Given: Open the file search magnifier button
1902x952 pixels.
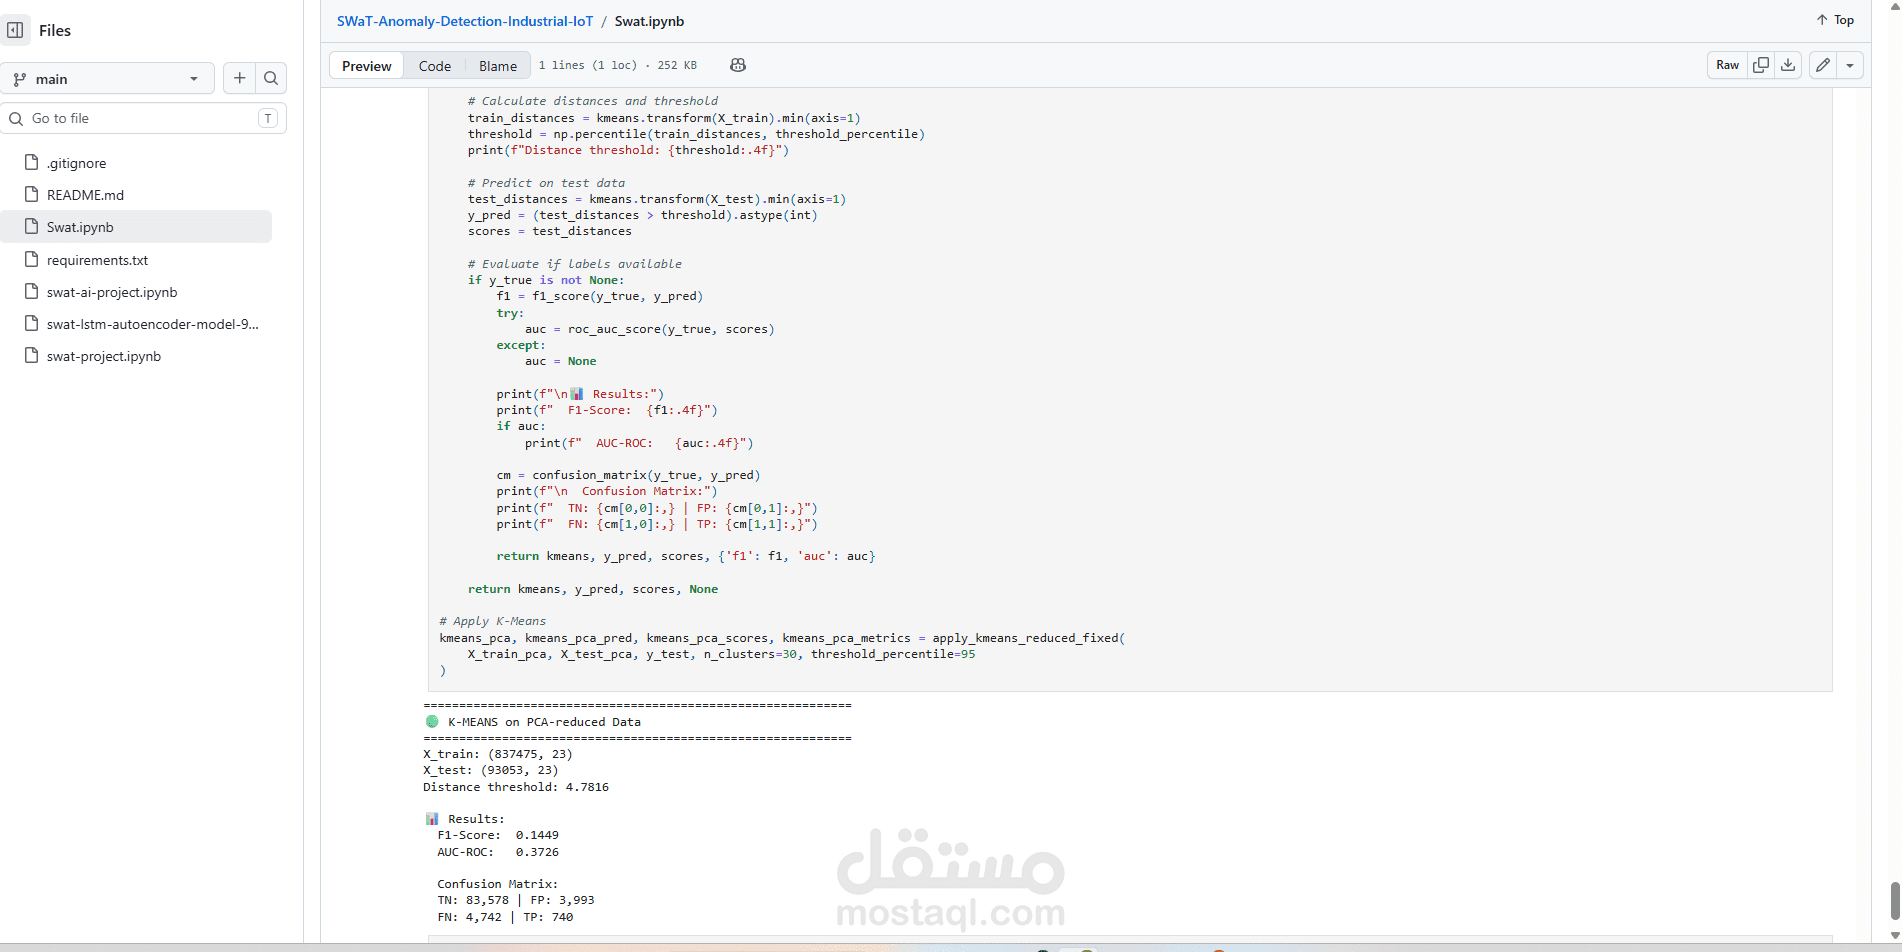Looking at the screenshot, I should (271, 78).
